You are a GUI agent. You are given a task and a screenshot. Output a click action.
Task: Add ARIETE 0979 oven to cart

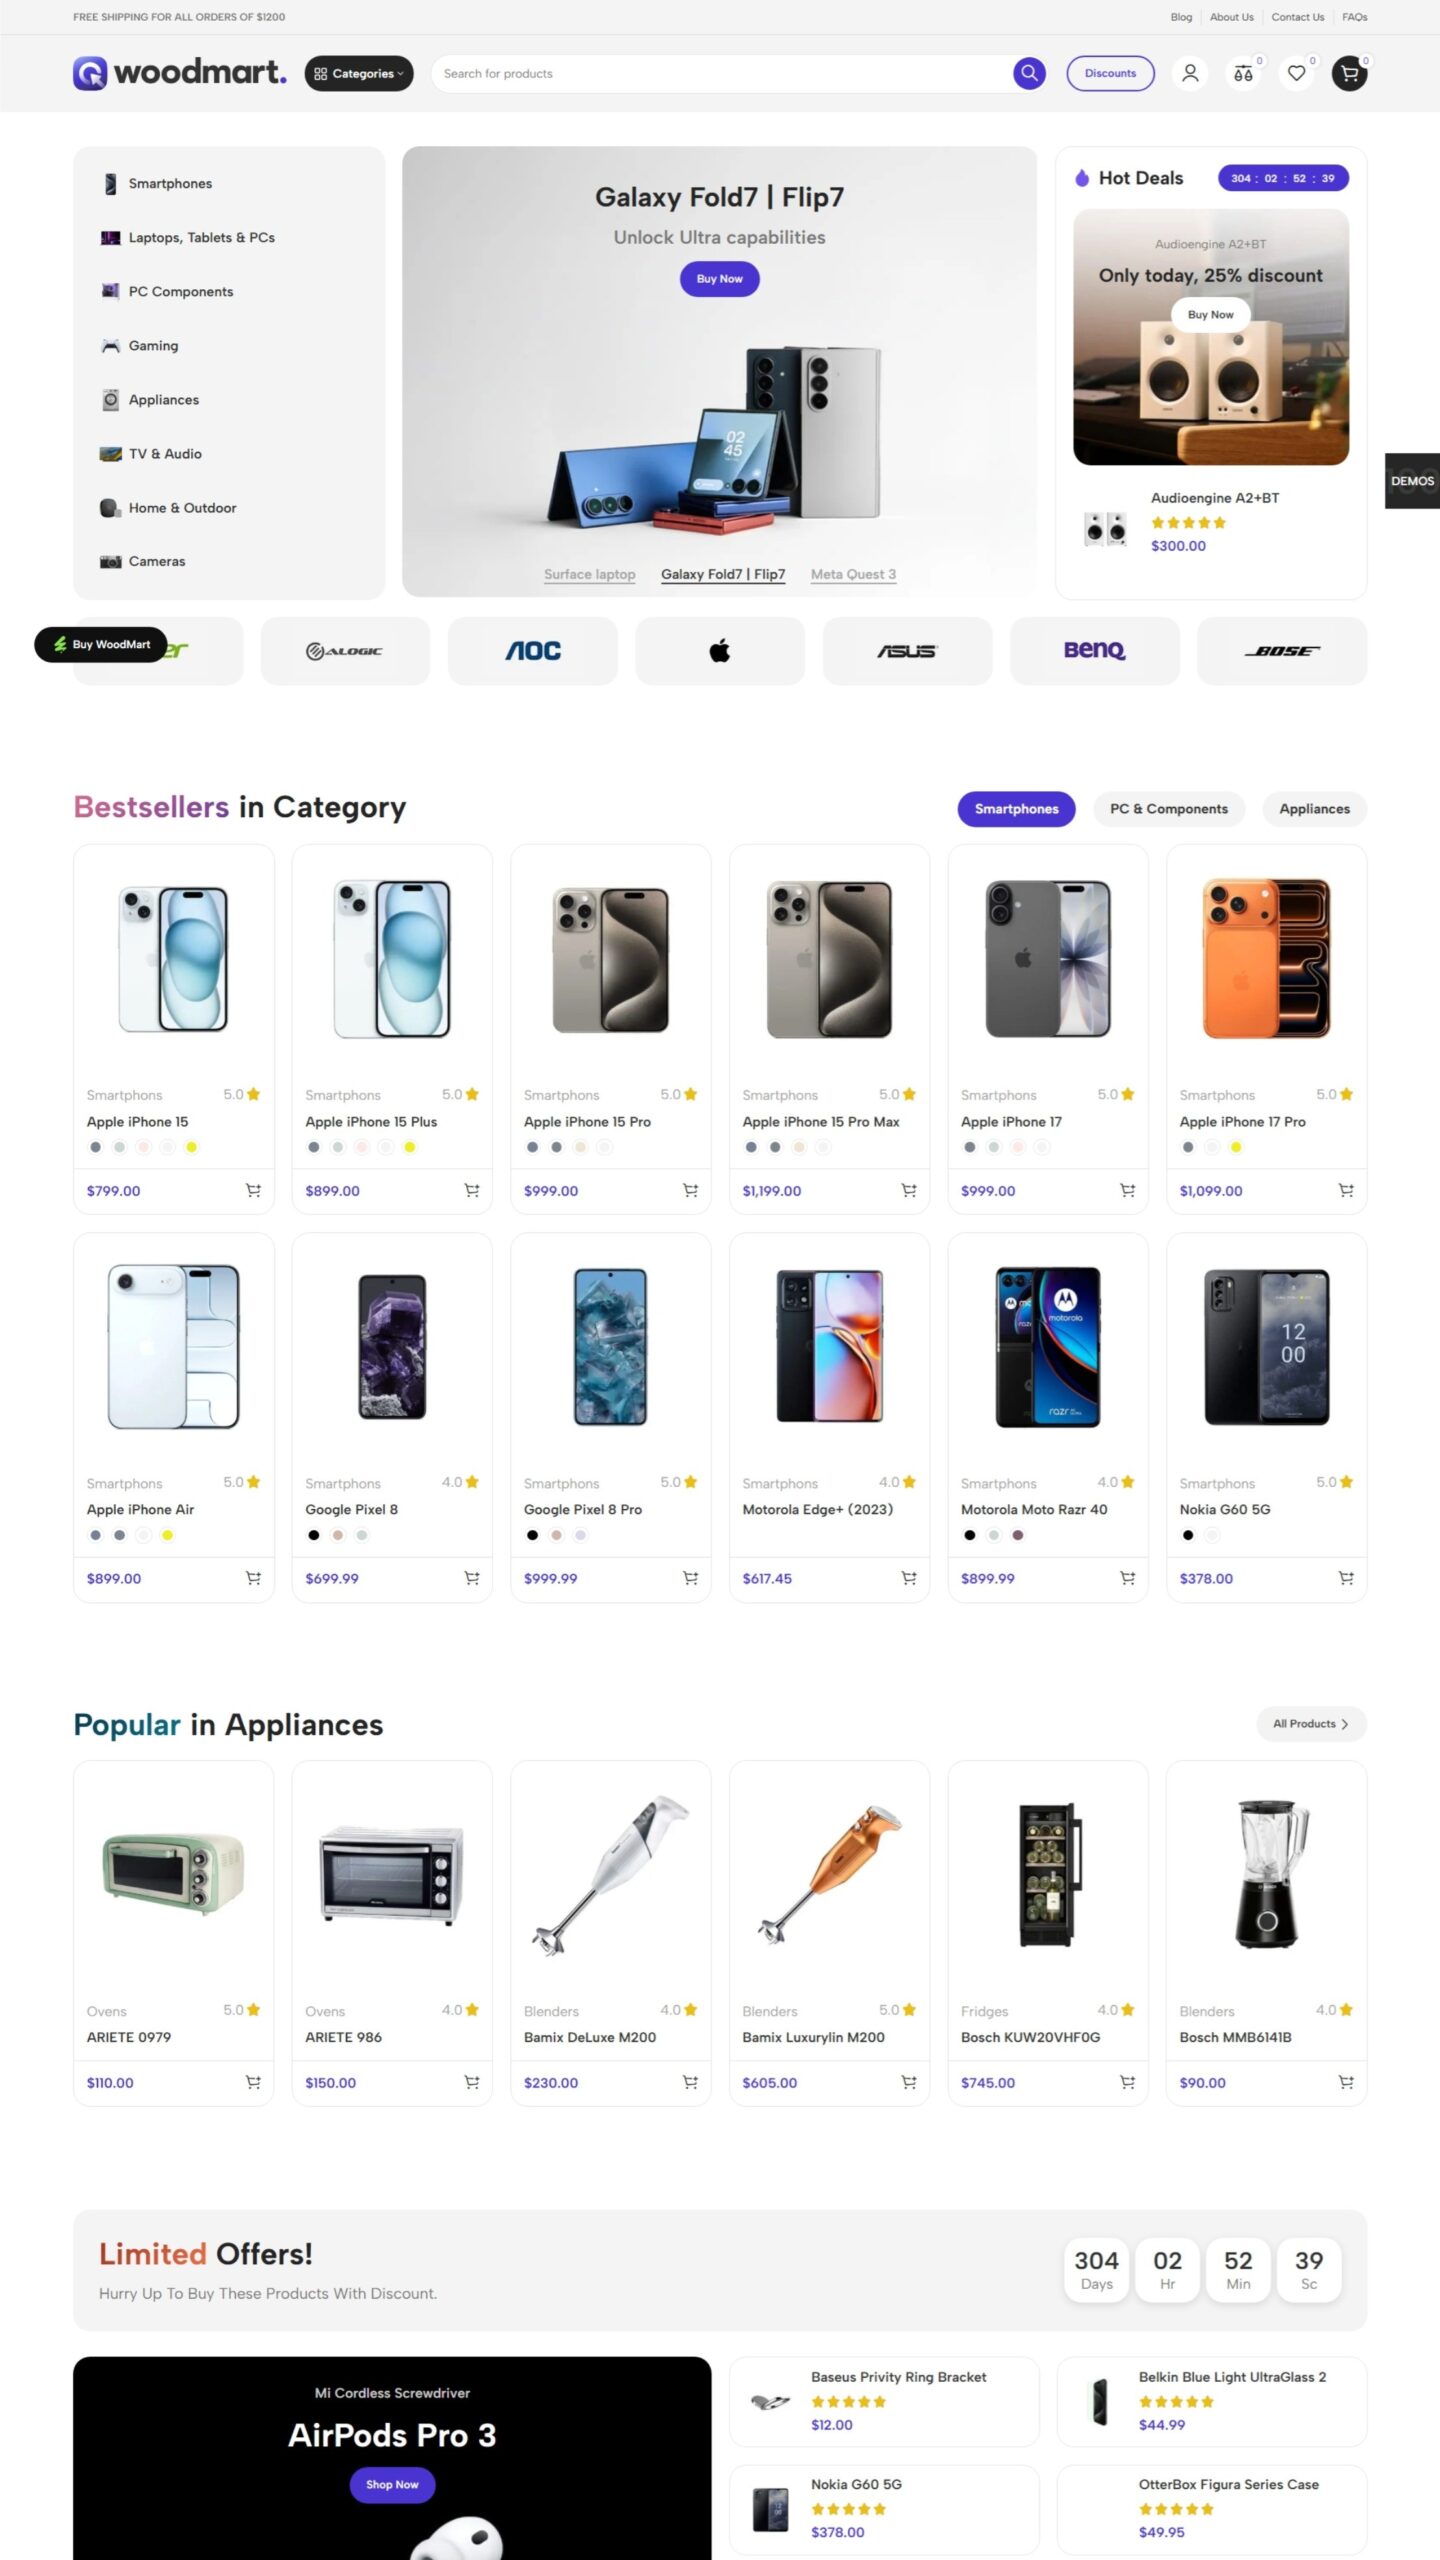click(253, 2082)
